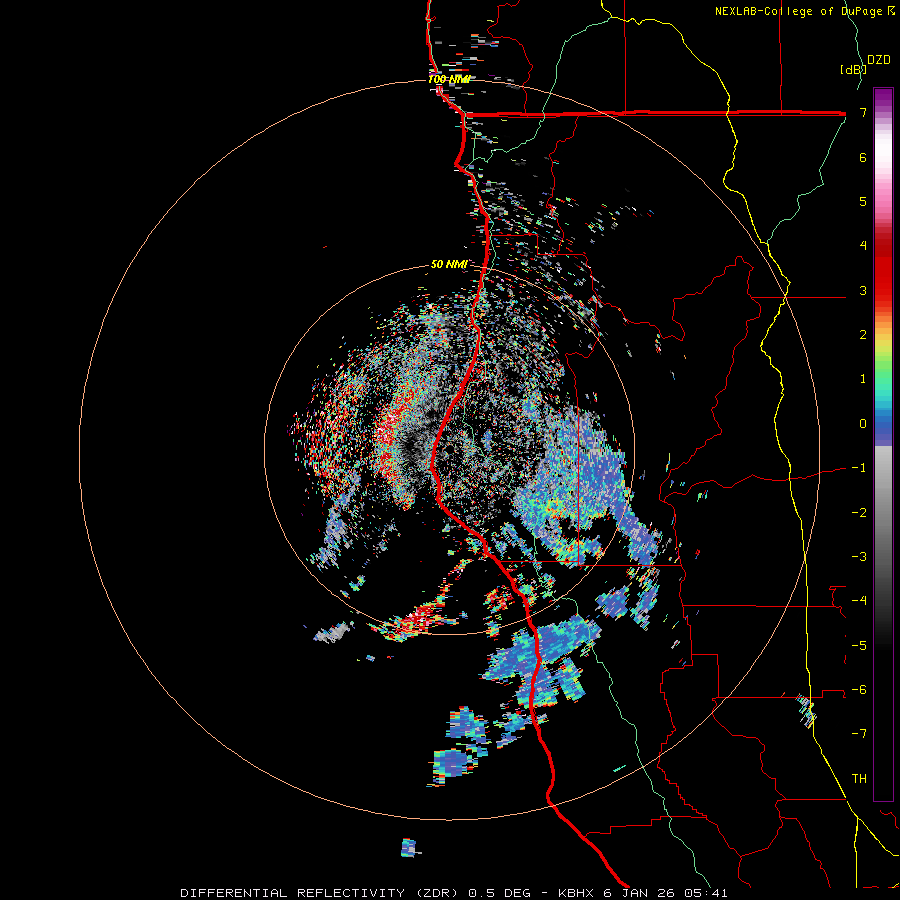The width and height of the screenshot is (900, 900).
Task: Click the 2 value on the scale
Action: coord(863,335)
